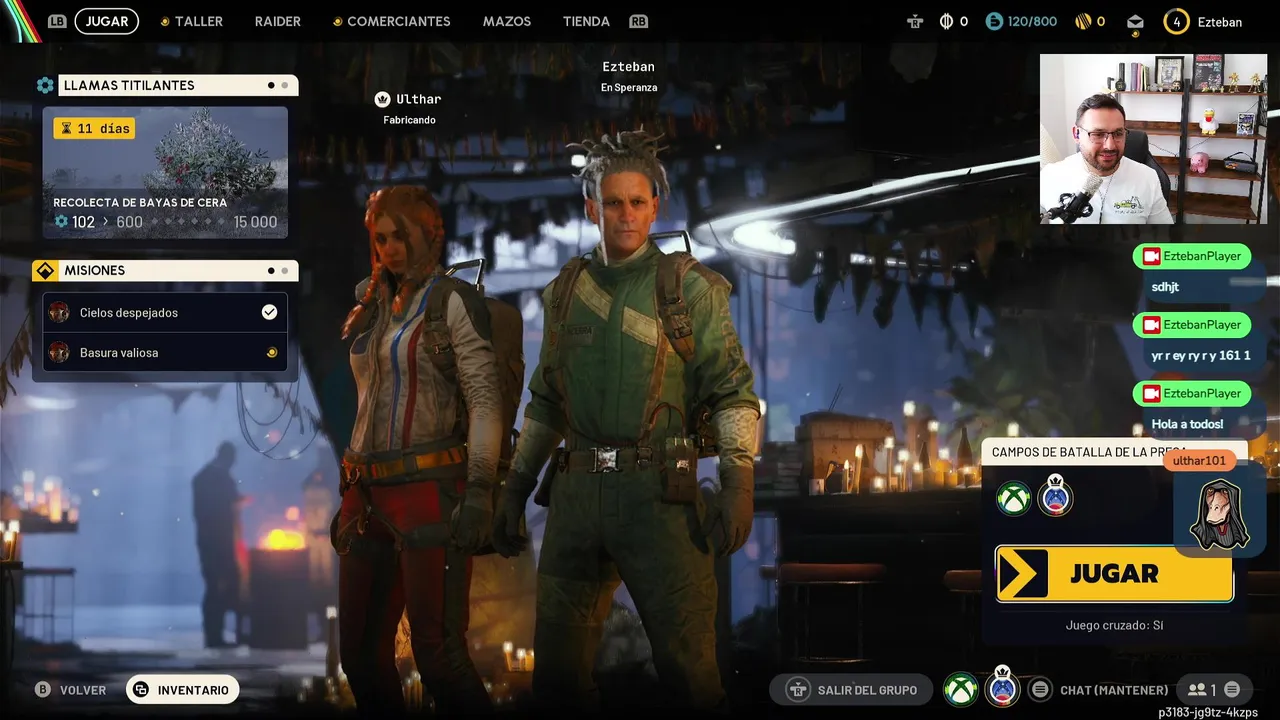This screenshot has width=1280, height=720.
Task: Click the blue stash capacity icon
Action: coord(994,21)
